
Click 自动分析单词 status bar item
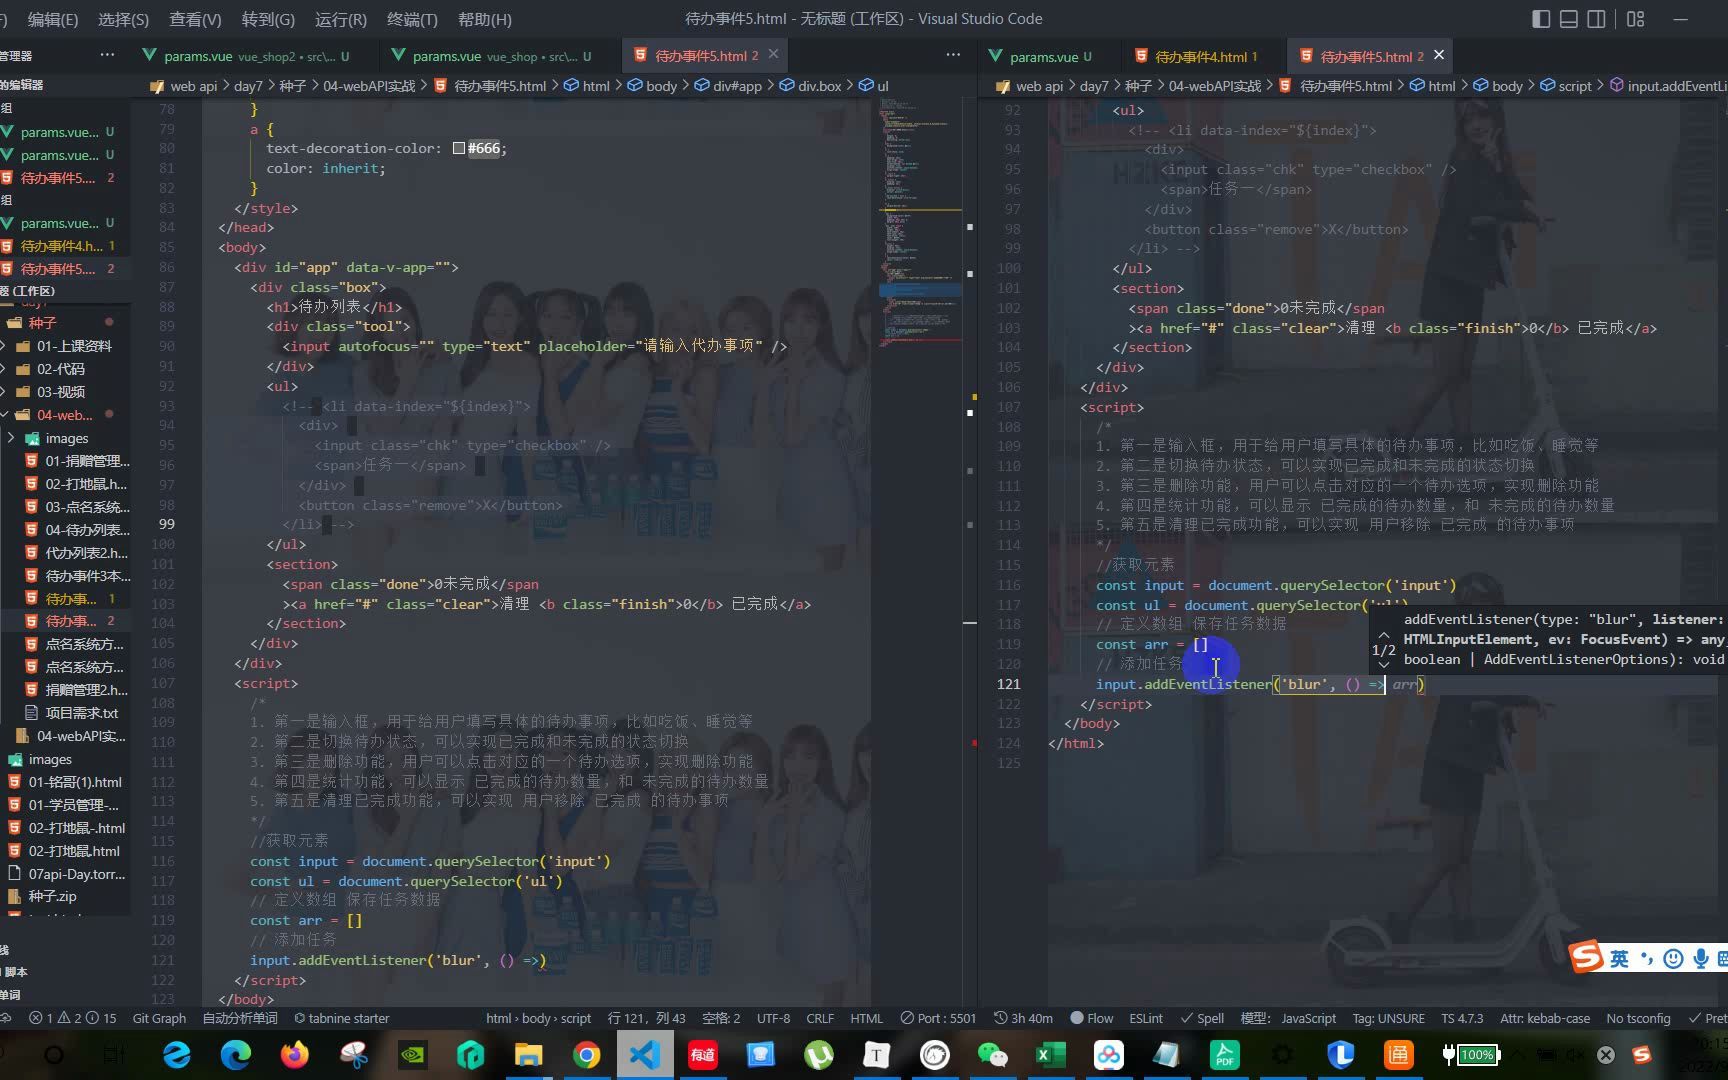pos(240,1018)
